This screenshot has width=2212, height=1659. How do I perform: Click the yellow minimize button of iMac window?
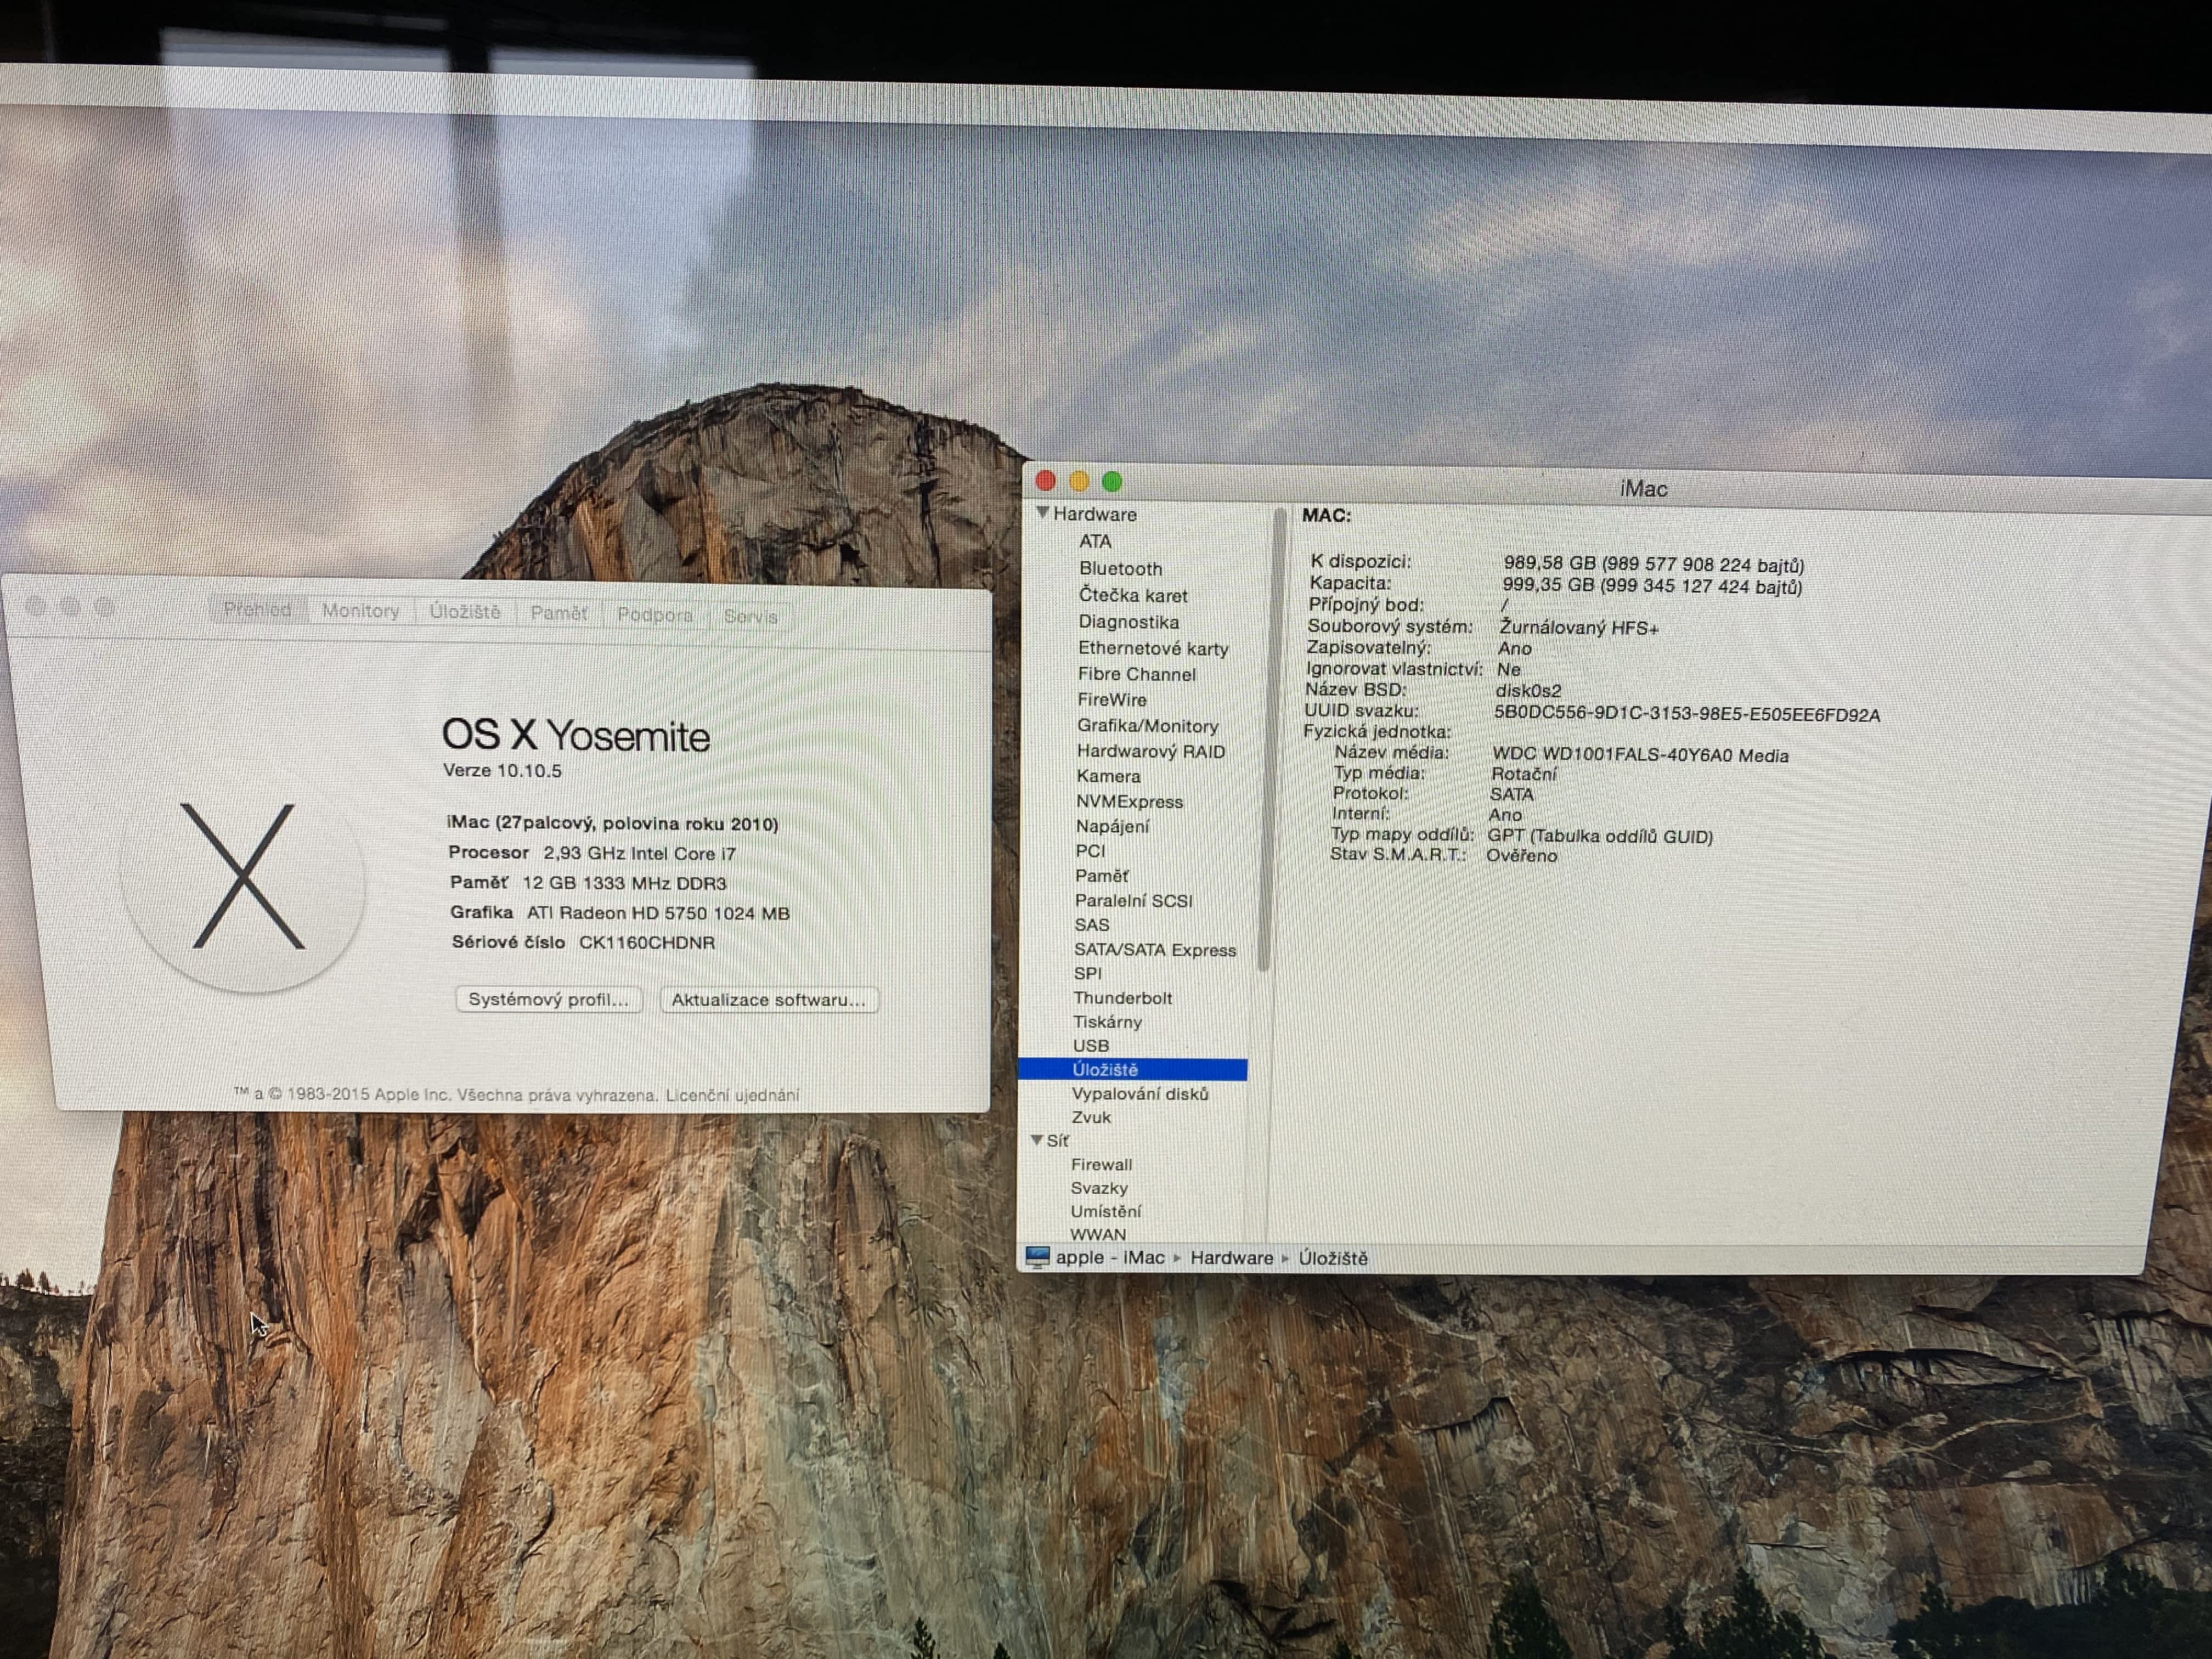point(1079,482)
